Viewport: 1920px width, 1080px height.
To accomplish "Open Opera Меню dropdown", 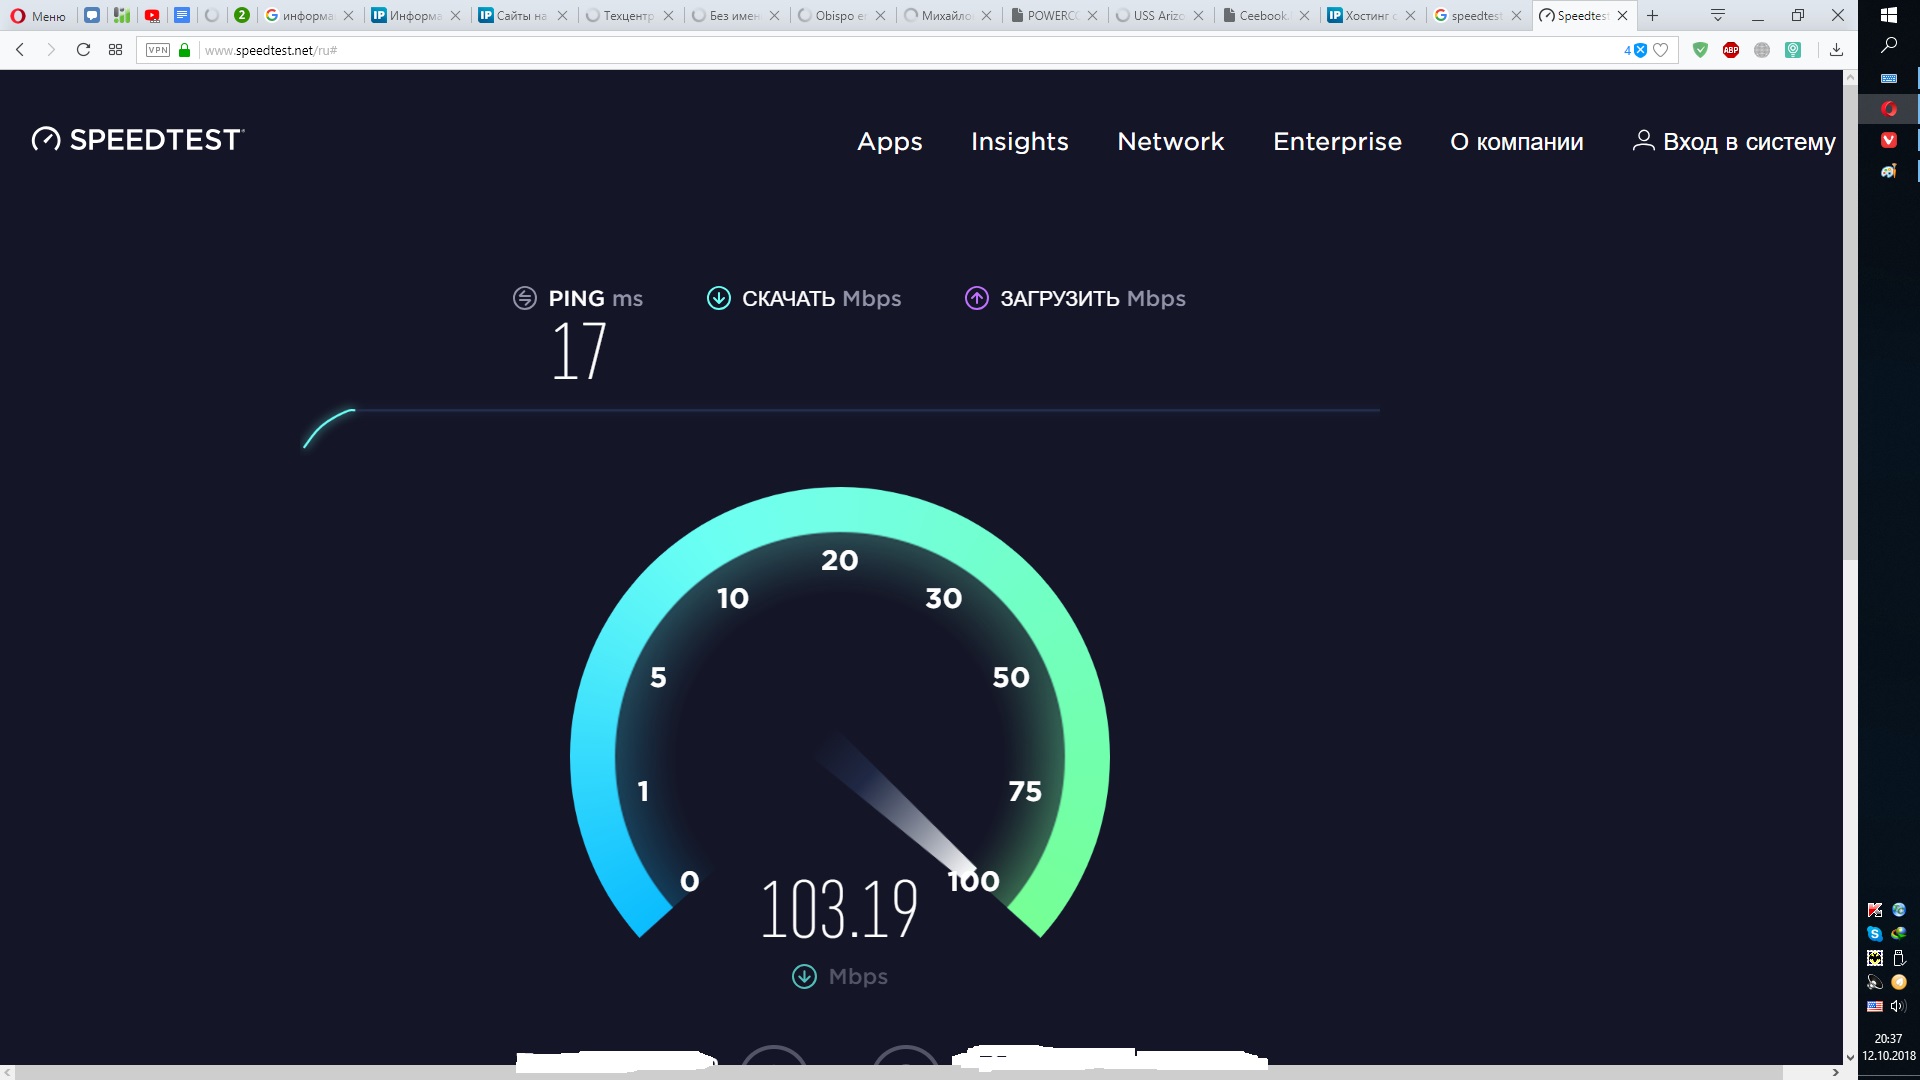I will click(38, 15).
